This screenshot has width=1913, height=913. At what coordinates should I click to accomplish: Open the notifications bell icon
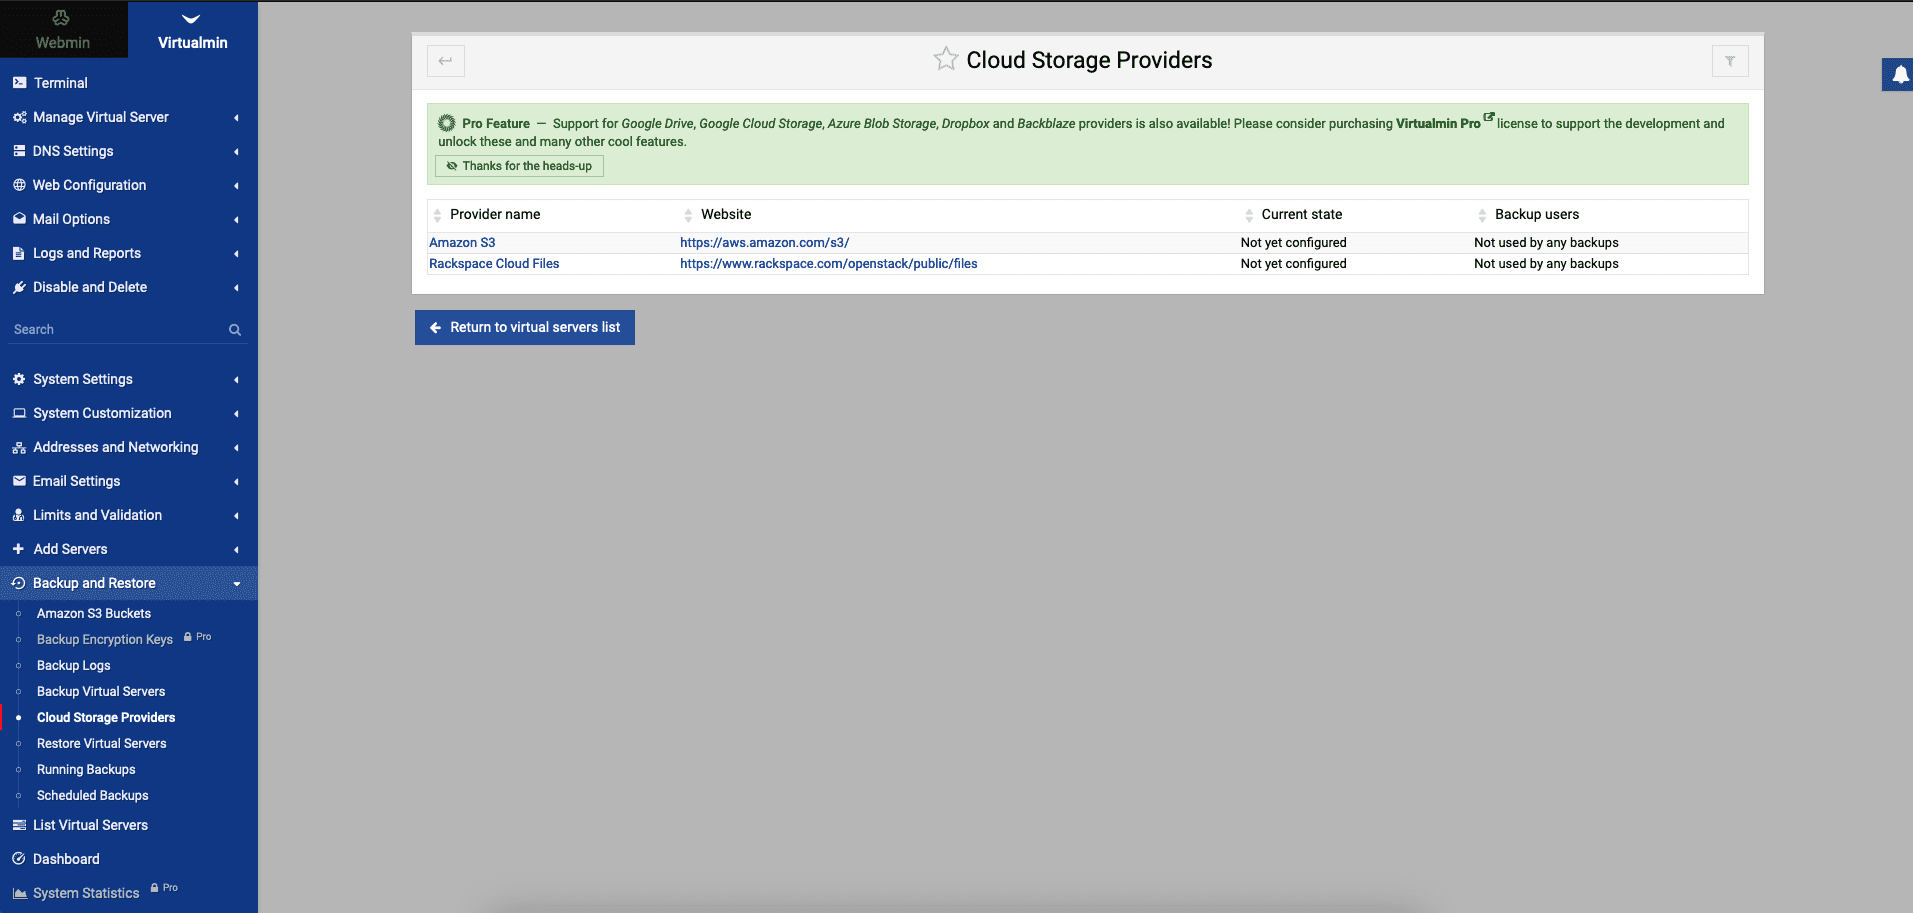pos(1899,75)
